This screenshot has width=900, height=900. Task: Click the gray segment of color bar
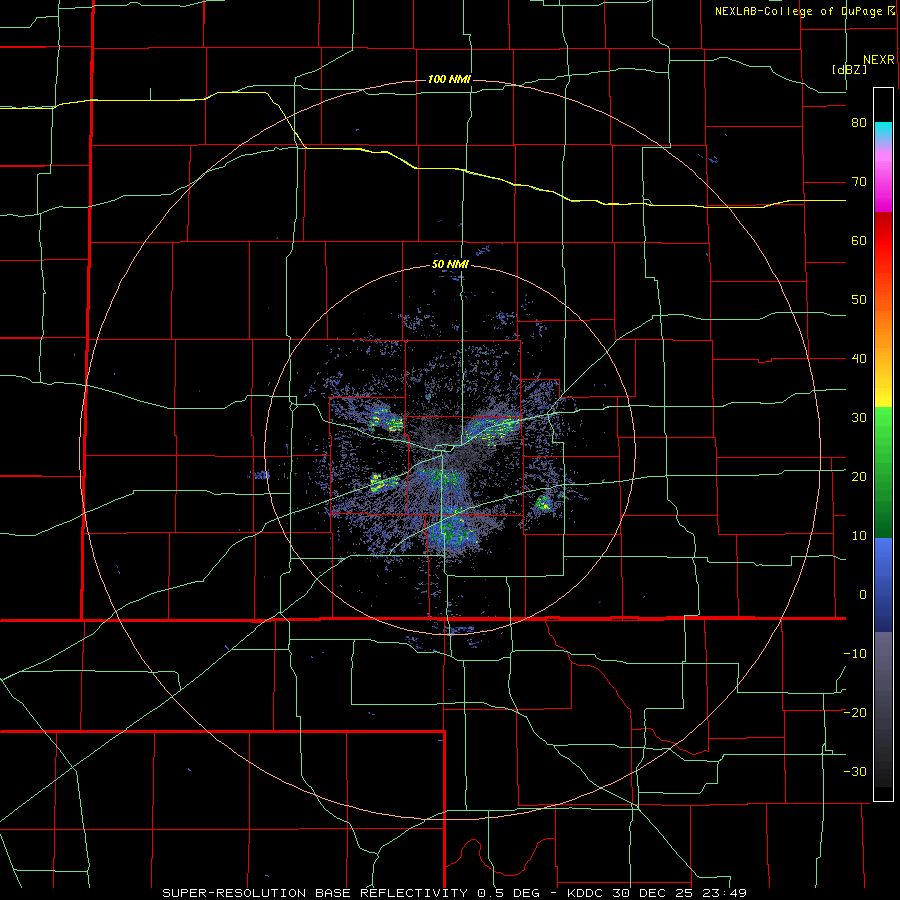[x=883, y=709]
